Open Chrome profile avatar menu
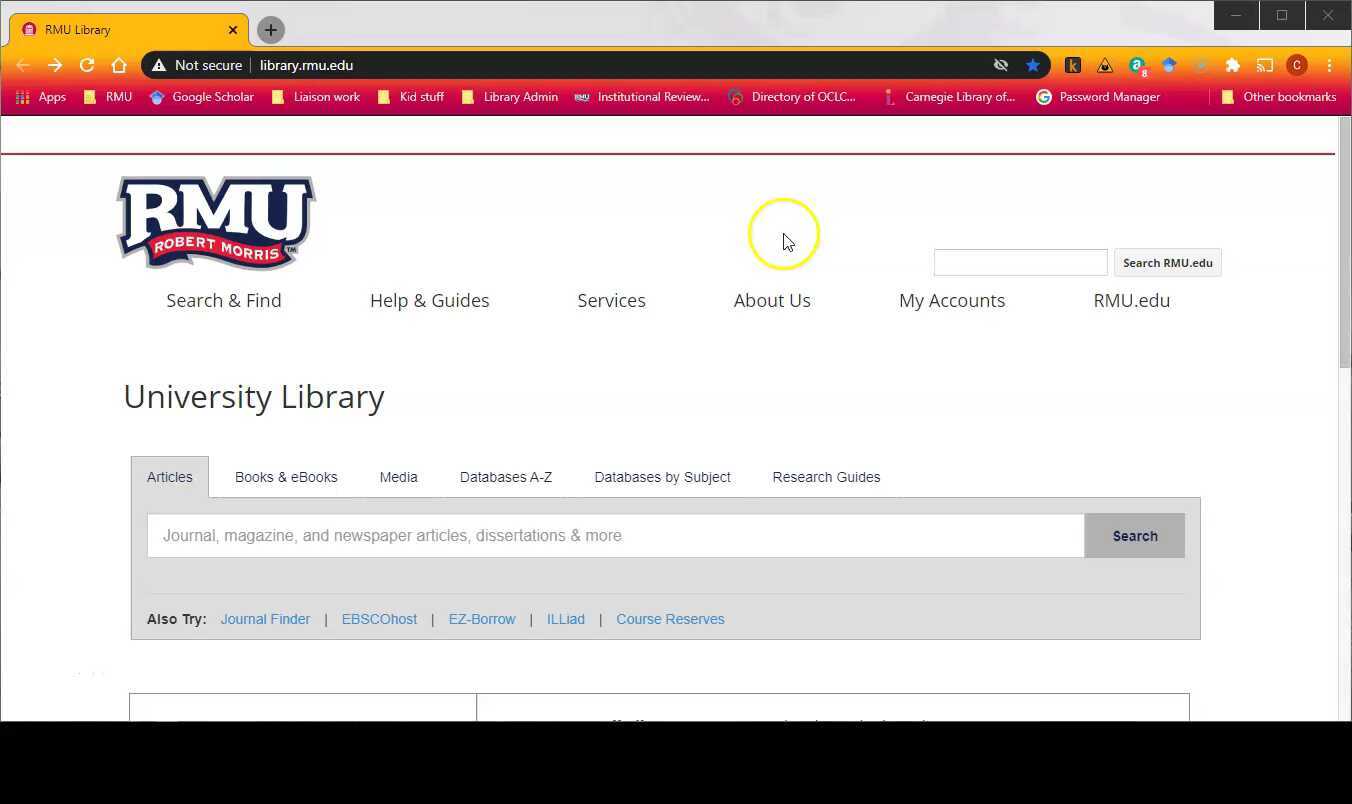The height and width of the screenshot is (804, 1352). [x=1297, y=65]
